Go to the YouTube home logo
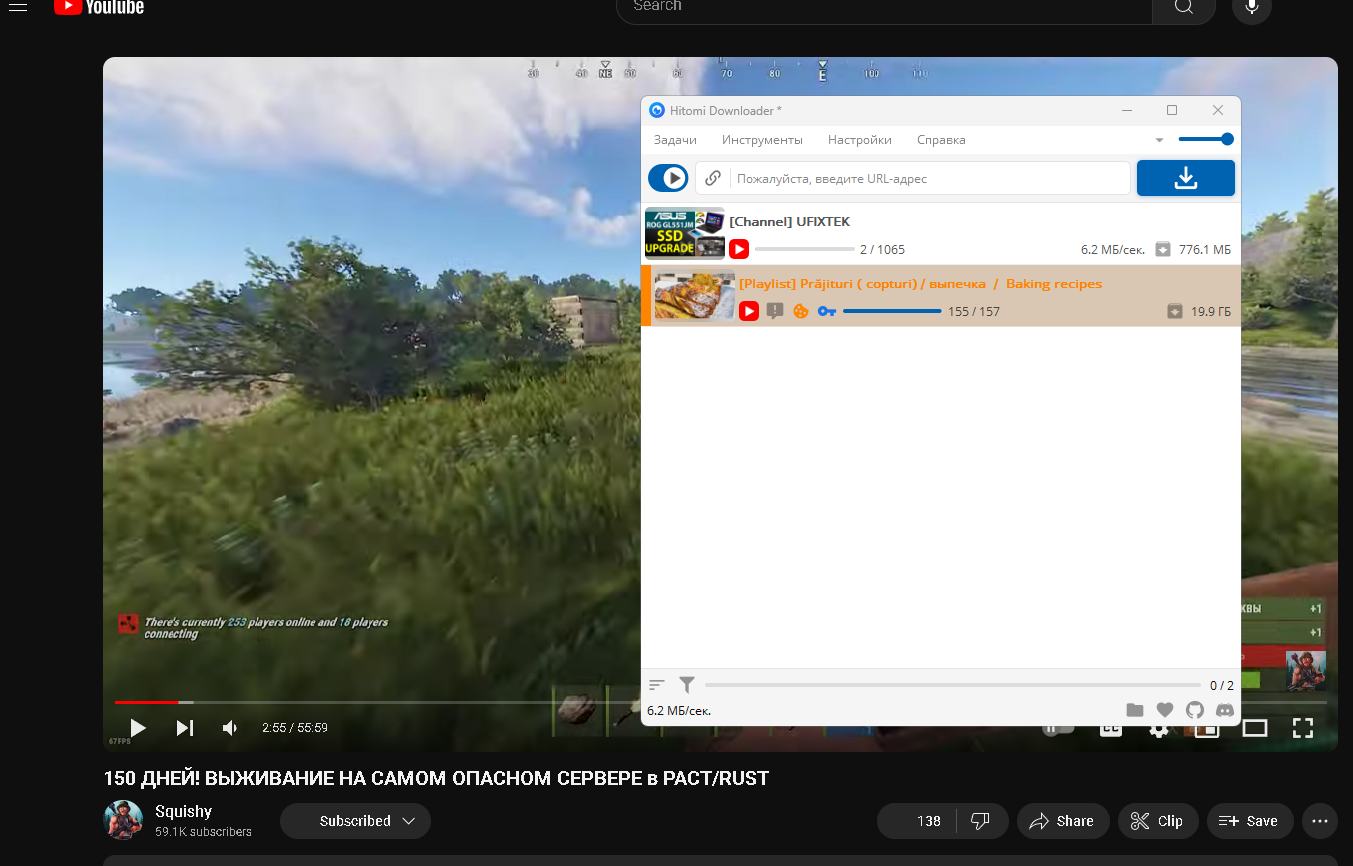 pos(99,6)
